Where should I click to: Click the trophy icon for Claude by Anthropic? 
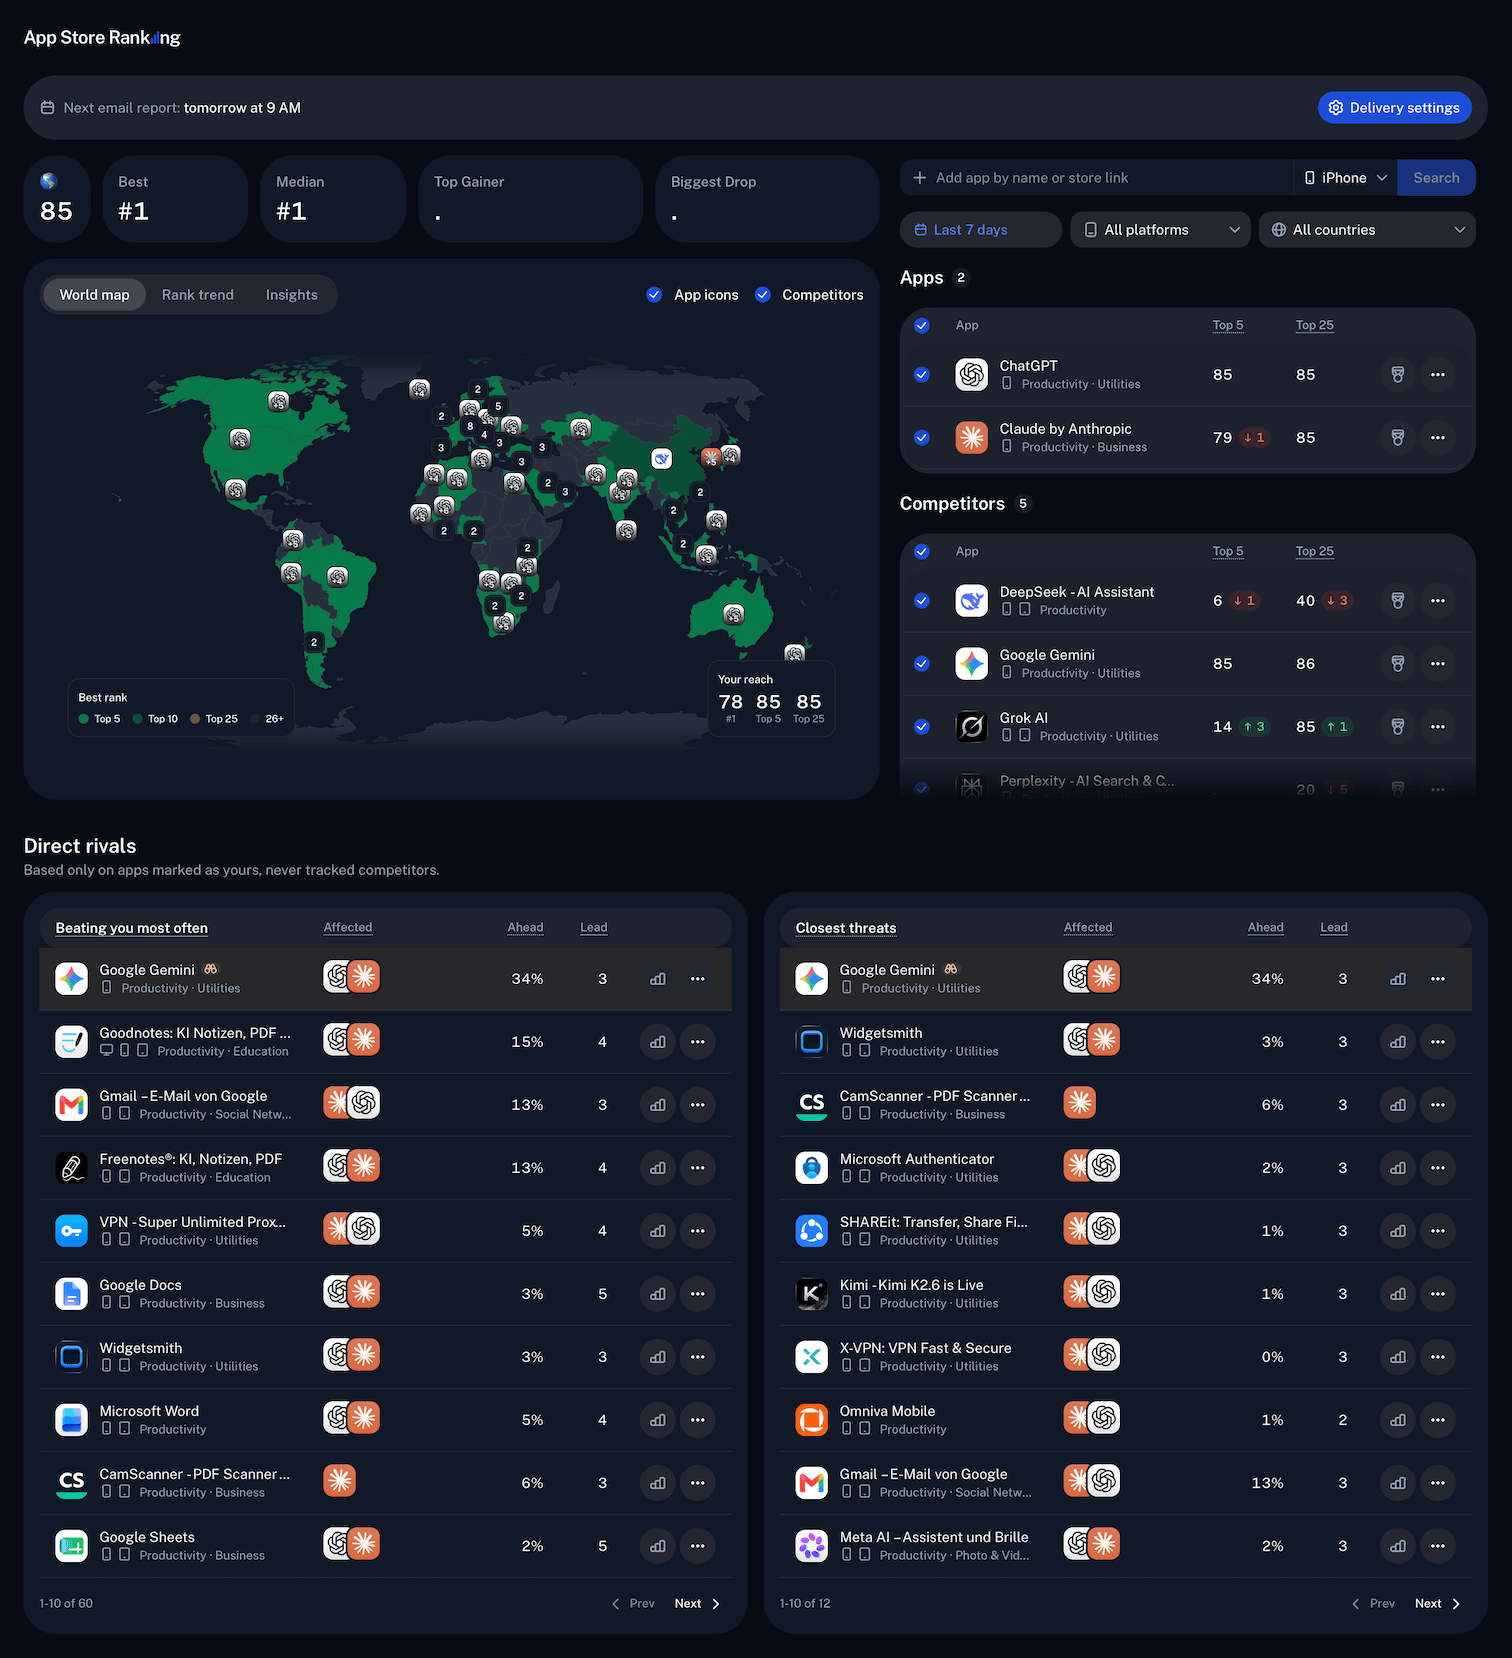(1398, 438)
